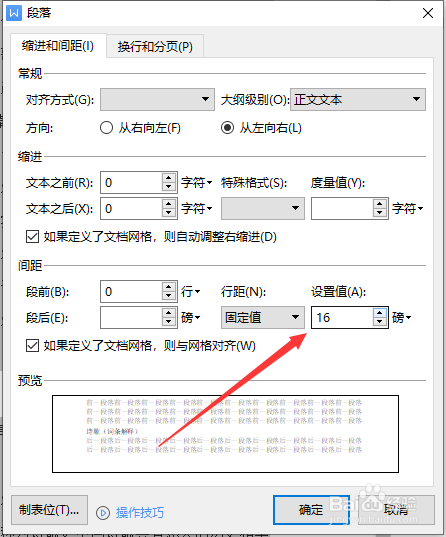Open the 文本之前 unit dropdown 字符
Viewport: 446px width, 537px height.
point(197,183)
